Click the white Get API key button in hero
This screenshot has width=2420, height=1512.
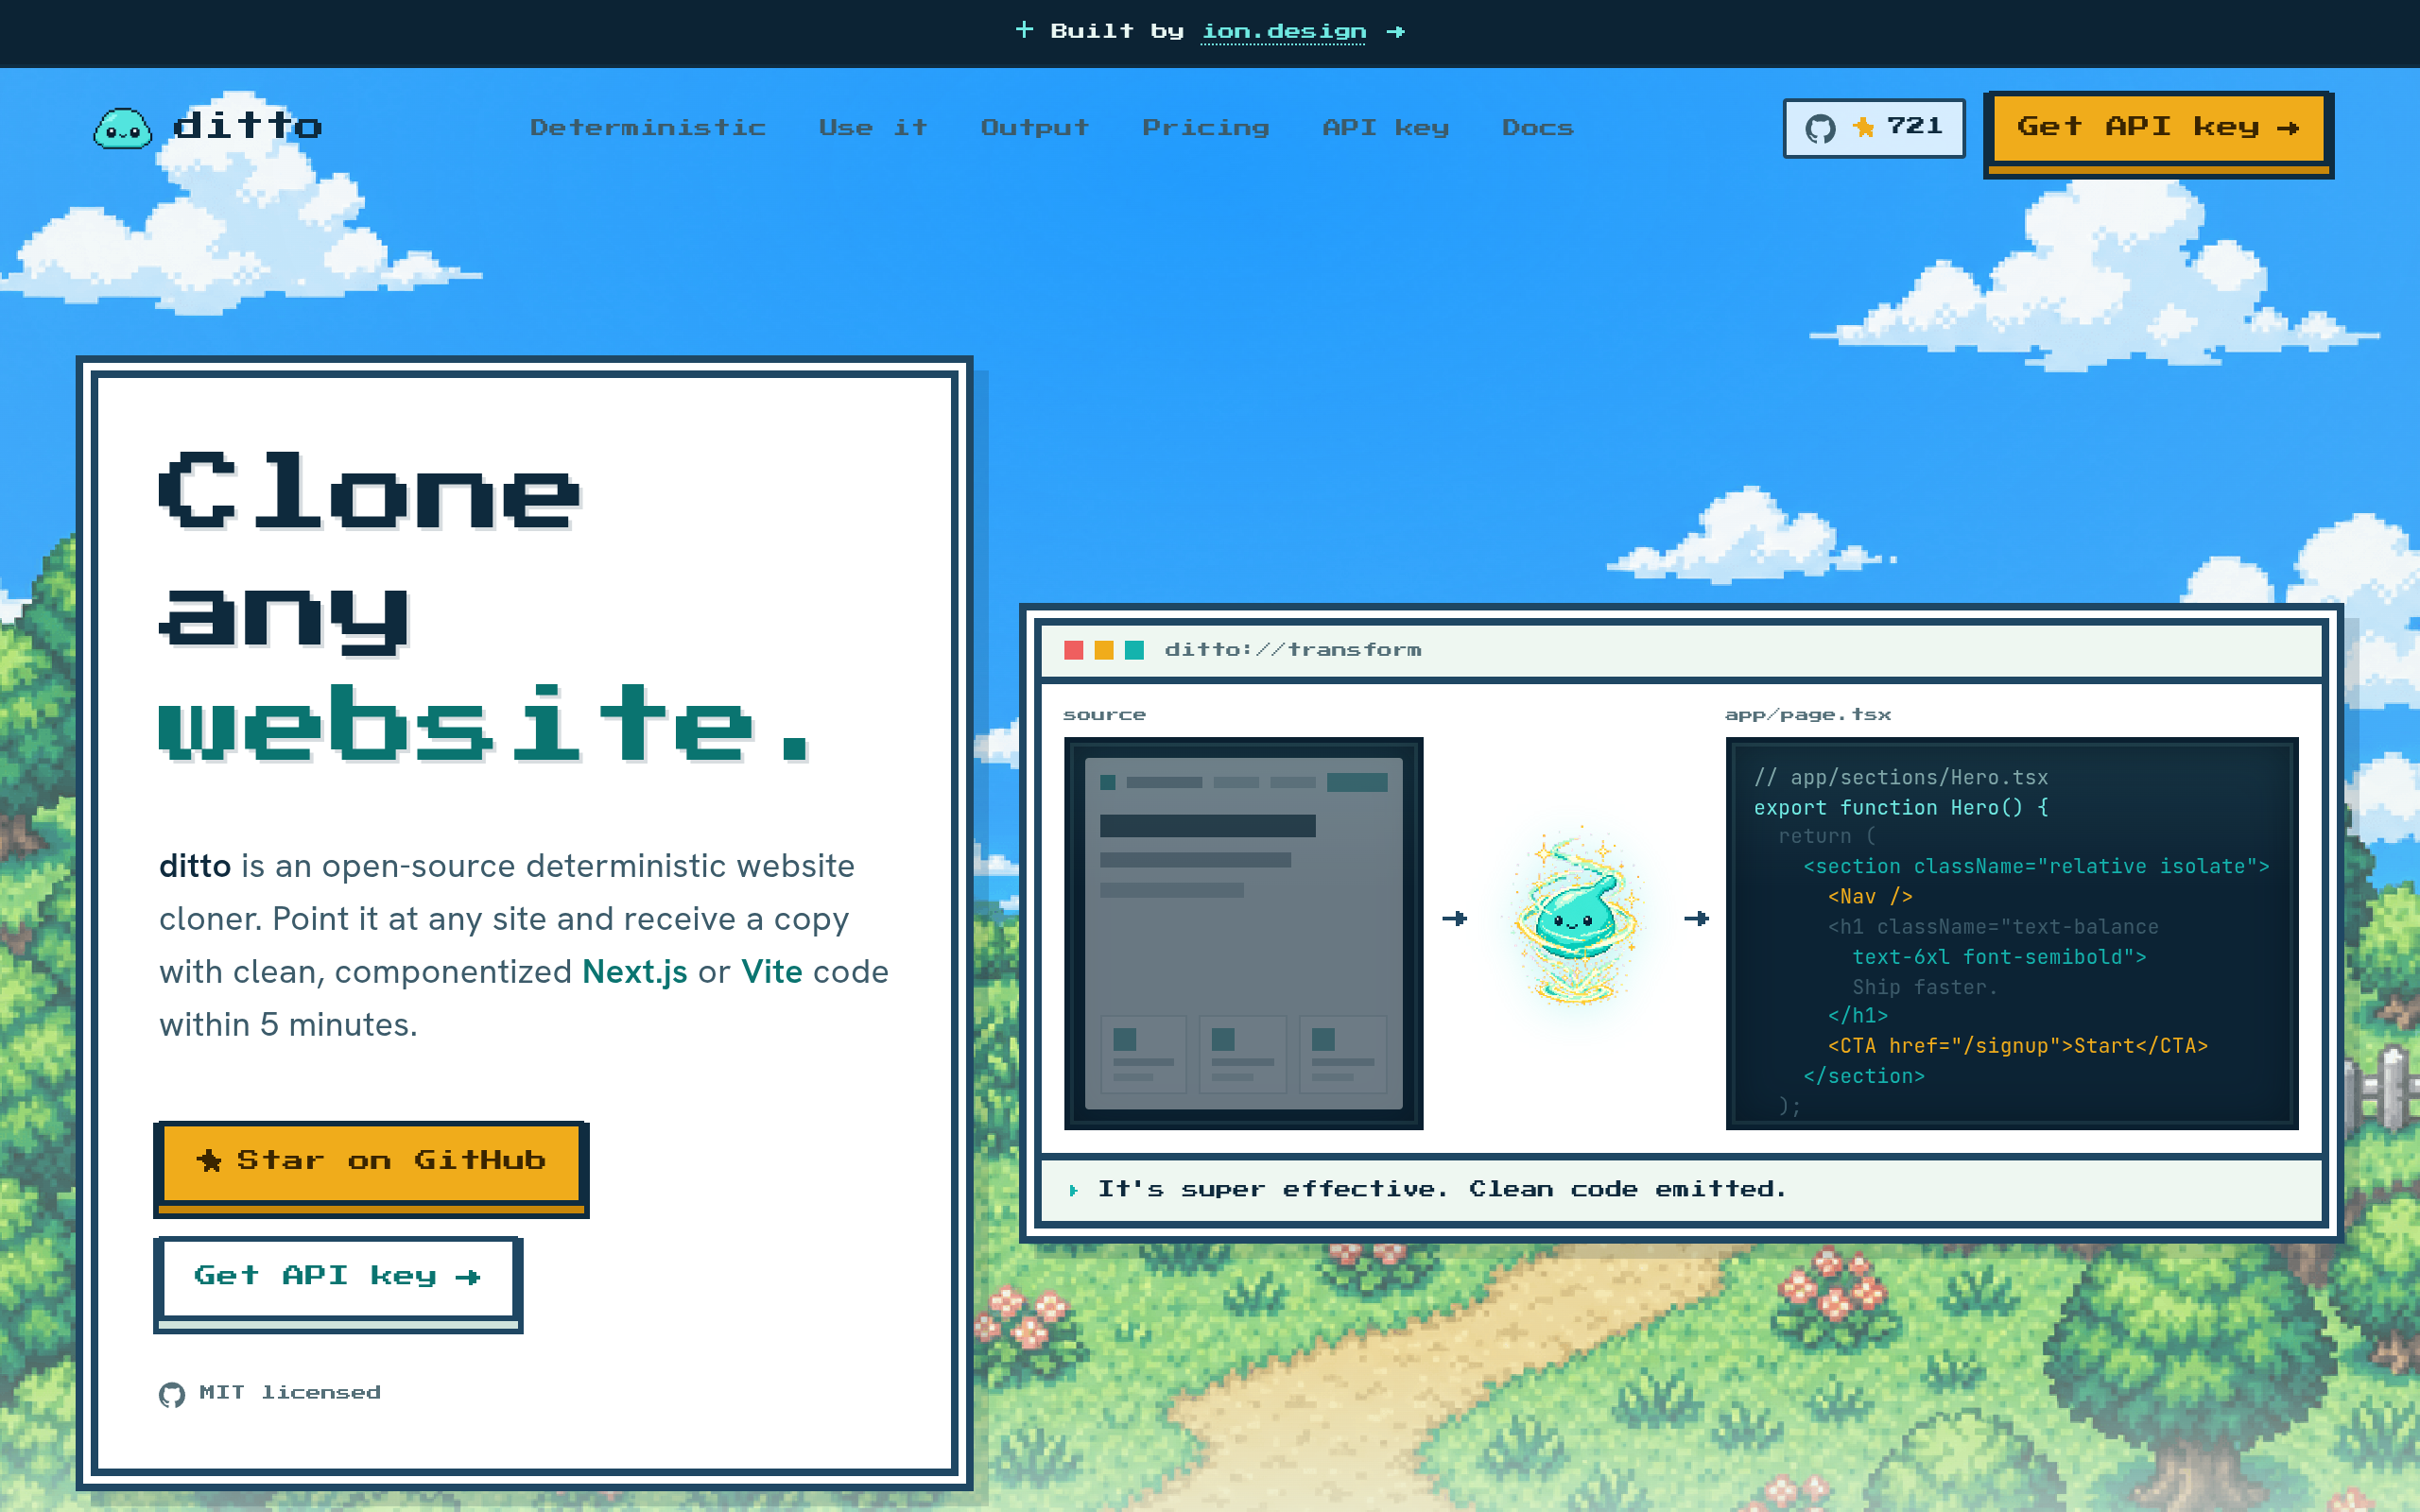pos(338,1284)
